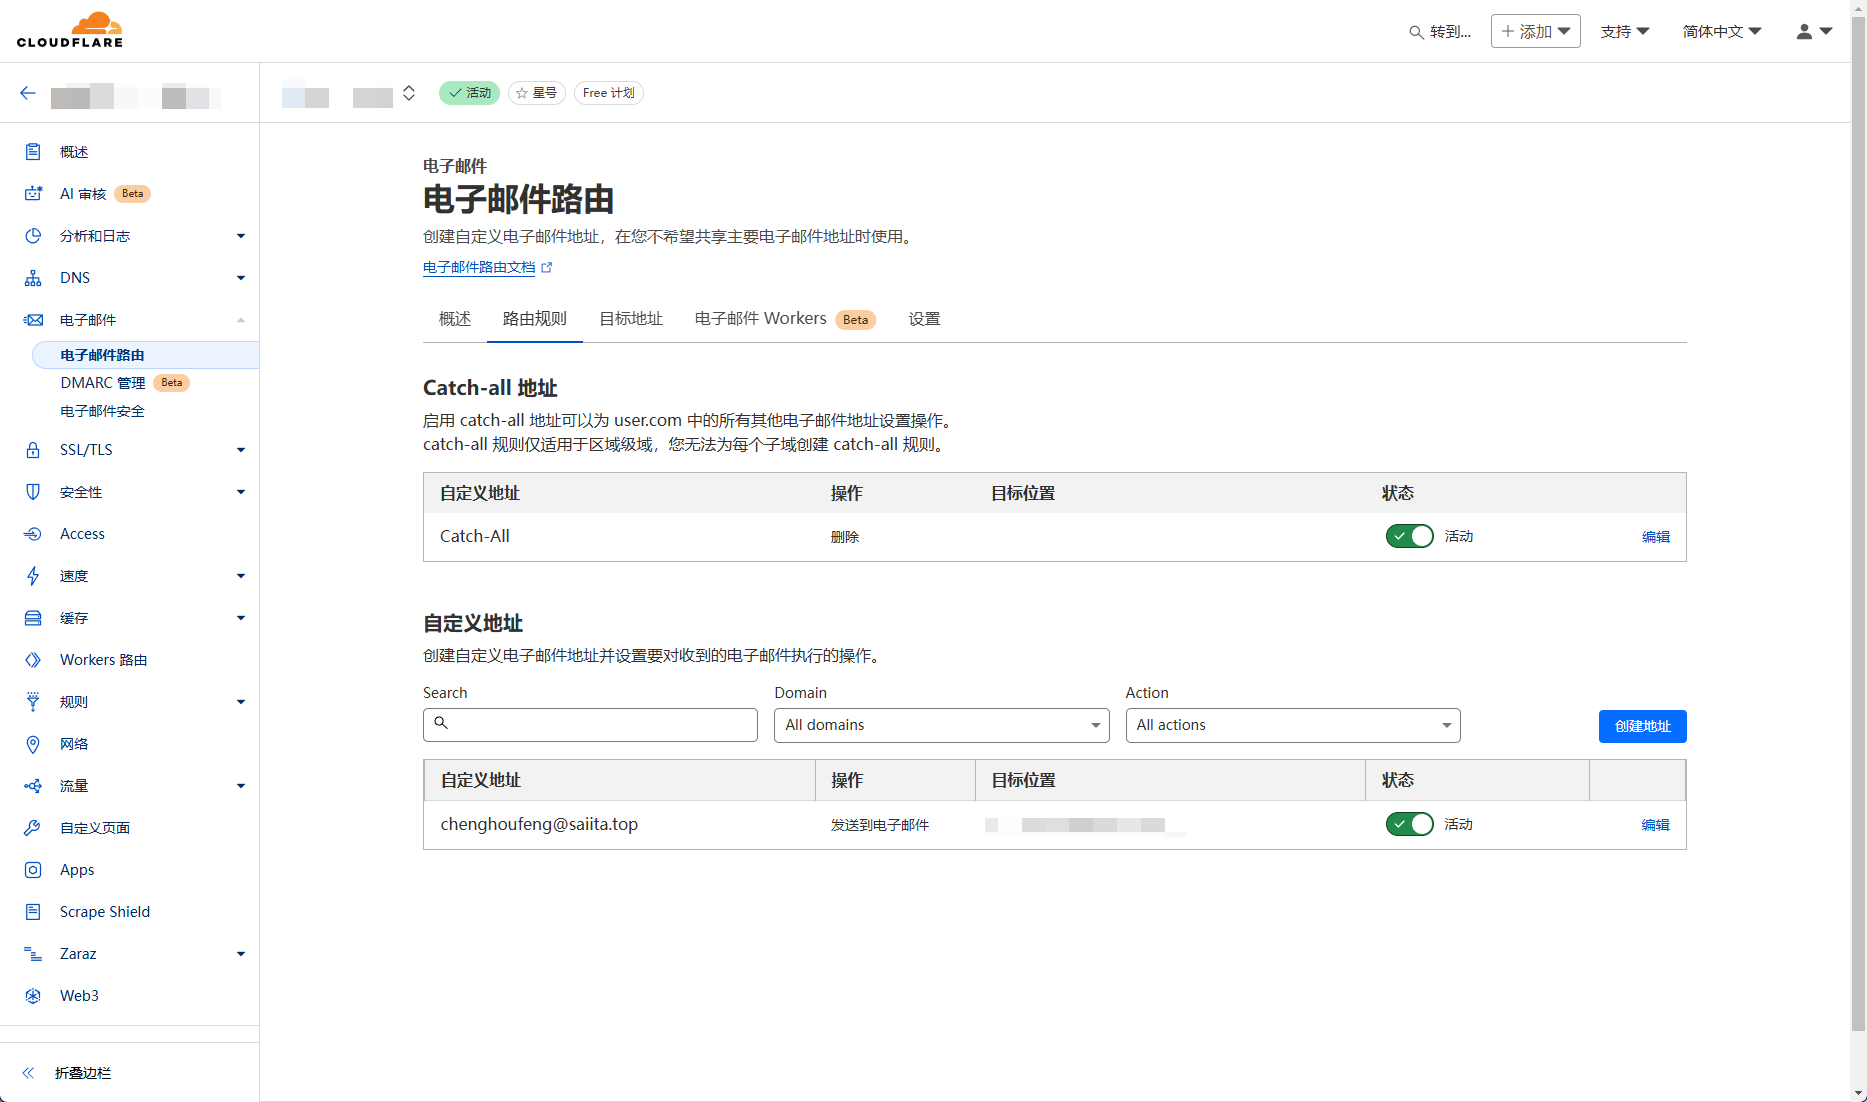This screenshot has width=1867, height=1102.
Task: Click the back arrow in sidebar
Action: pyautogui.click(x=28, y=93)
